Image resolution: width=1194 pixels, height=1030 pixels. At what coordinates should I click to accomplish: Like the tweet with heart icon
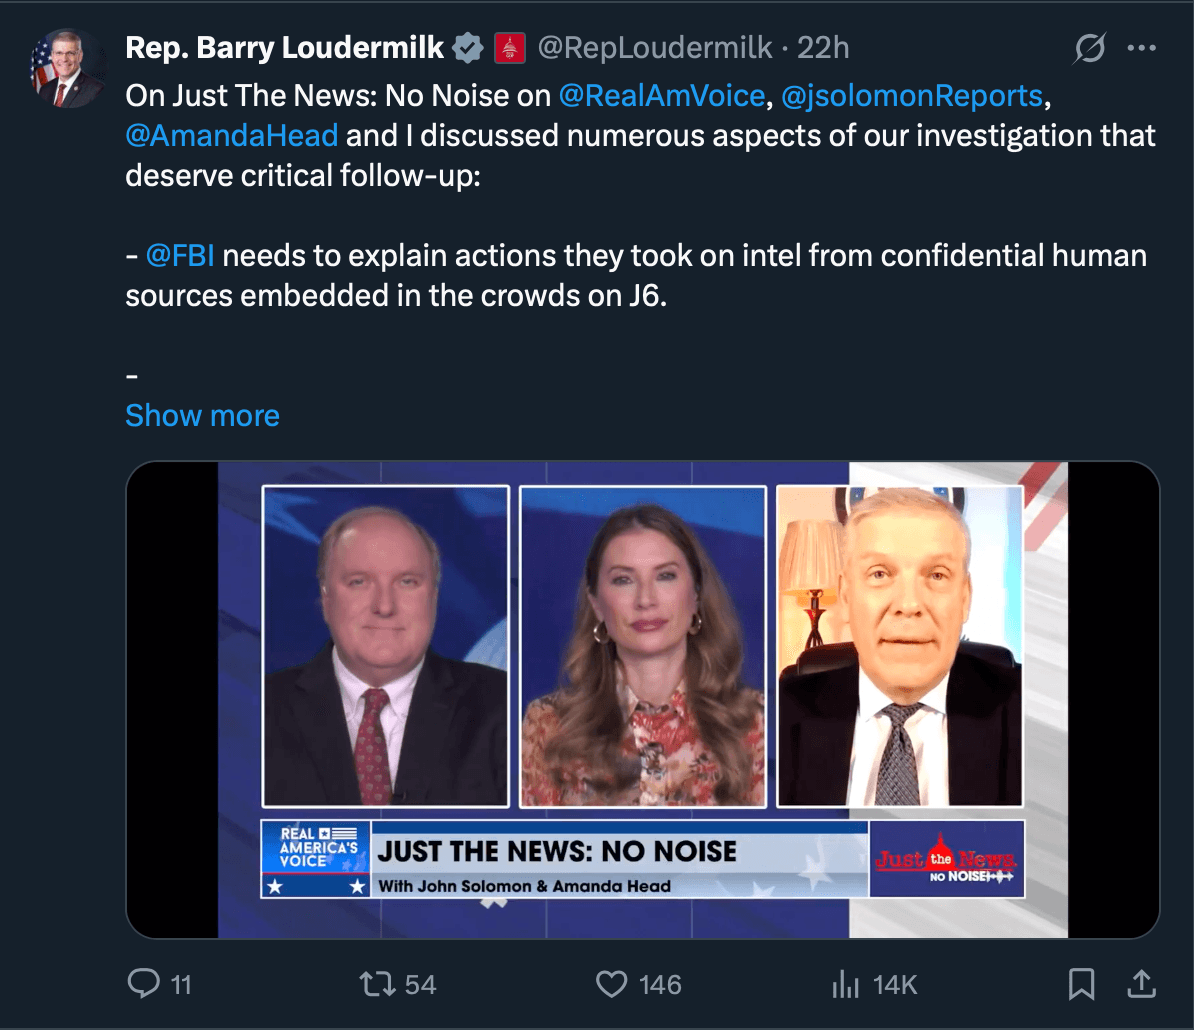pyautogui.click(x=611, y=984)
